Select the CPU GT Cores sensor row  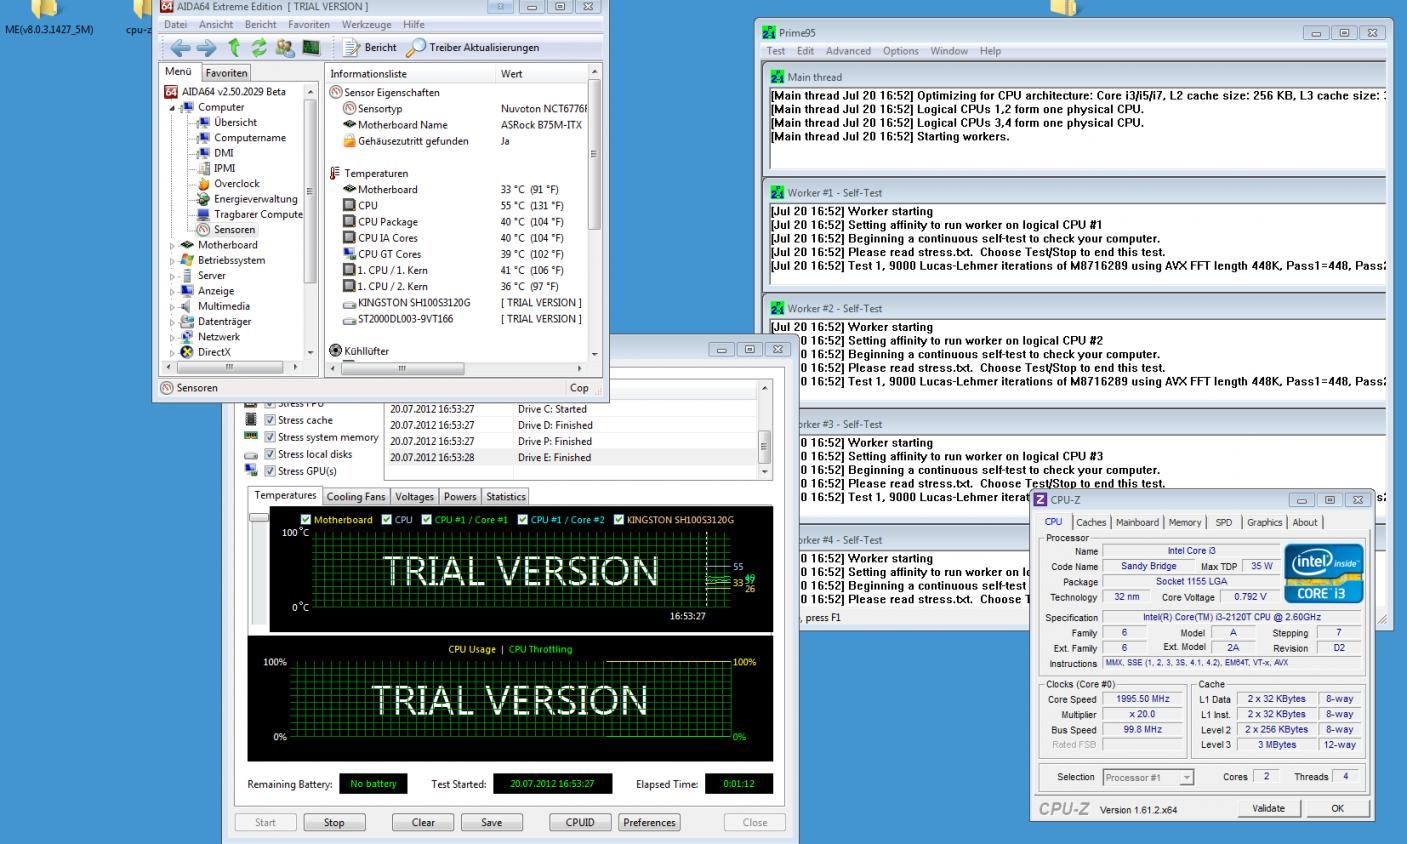[x=463, y=254]
